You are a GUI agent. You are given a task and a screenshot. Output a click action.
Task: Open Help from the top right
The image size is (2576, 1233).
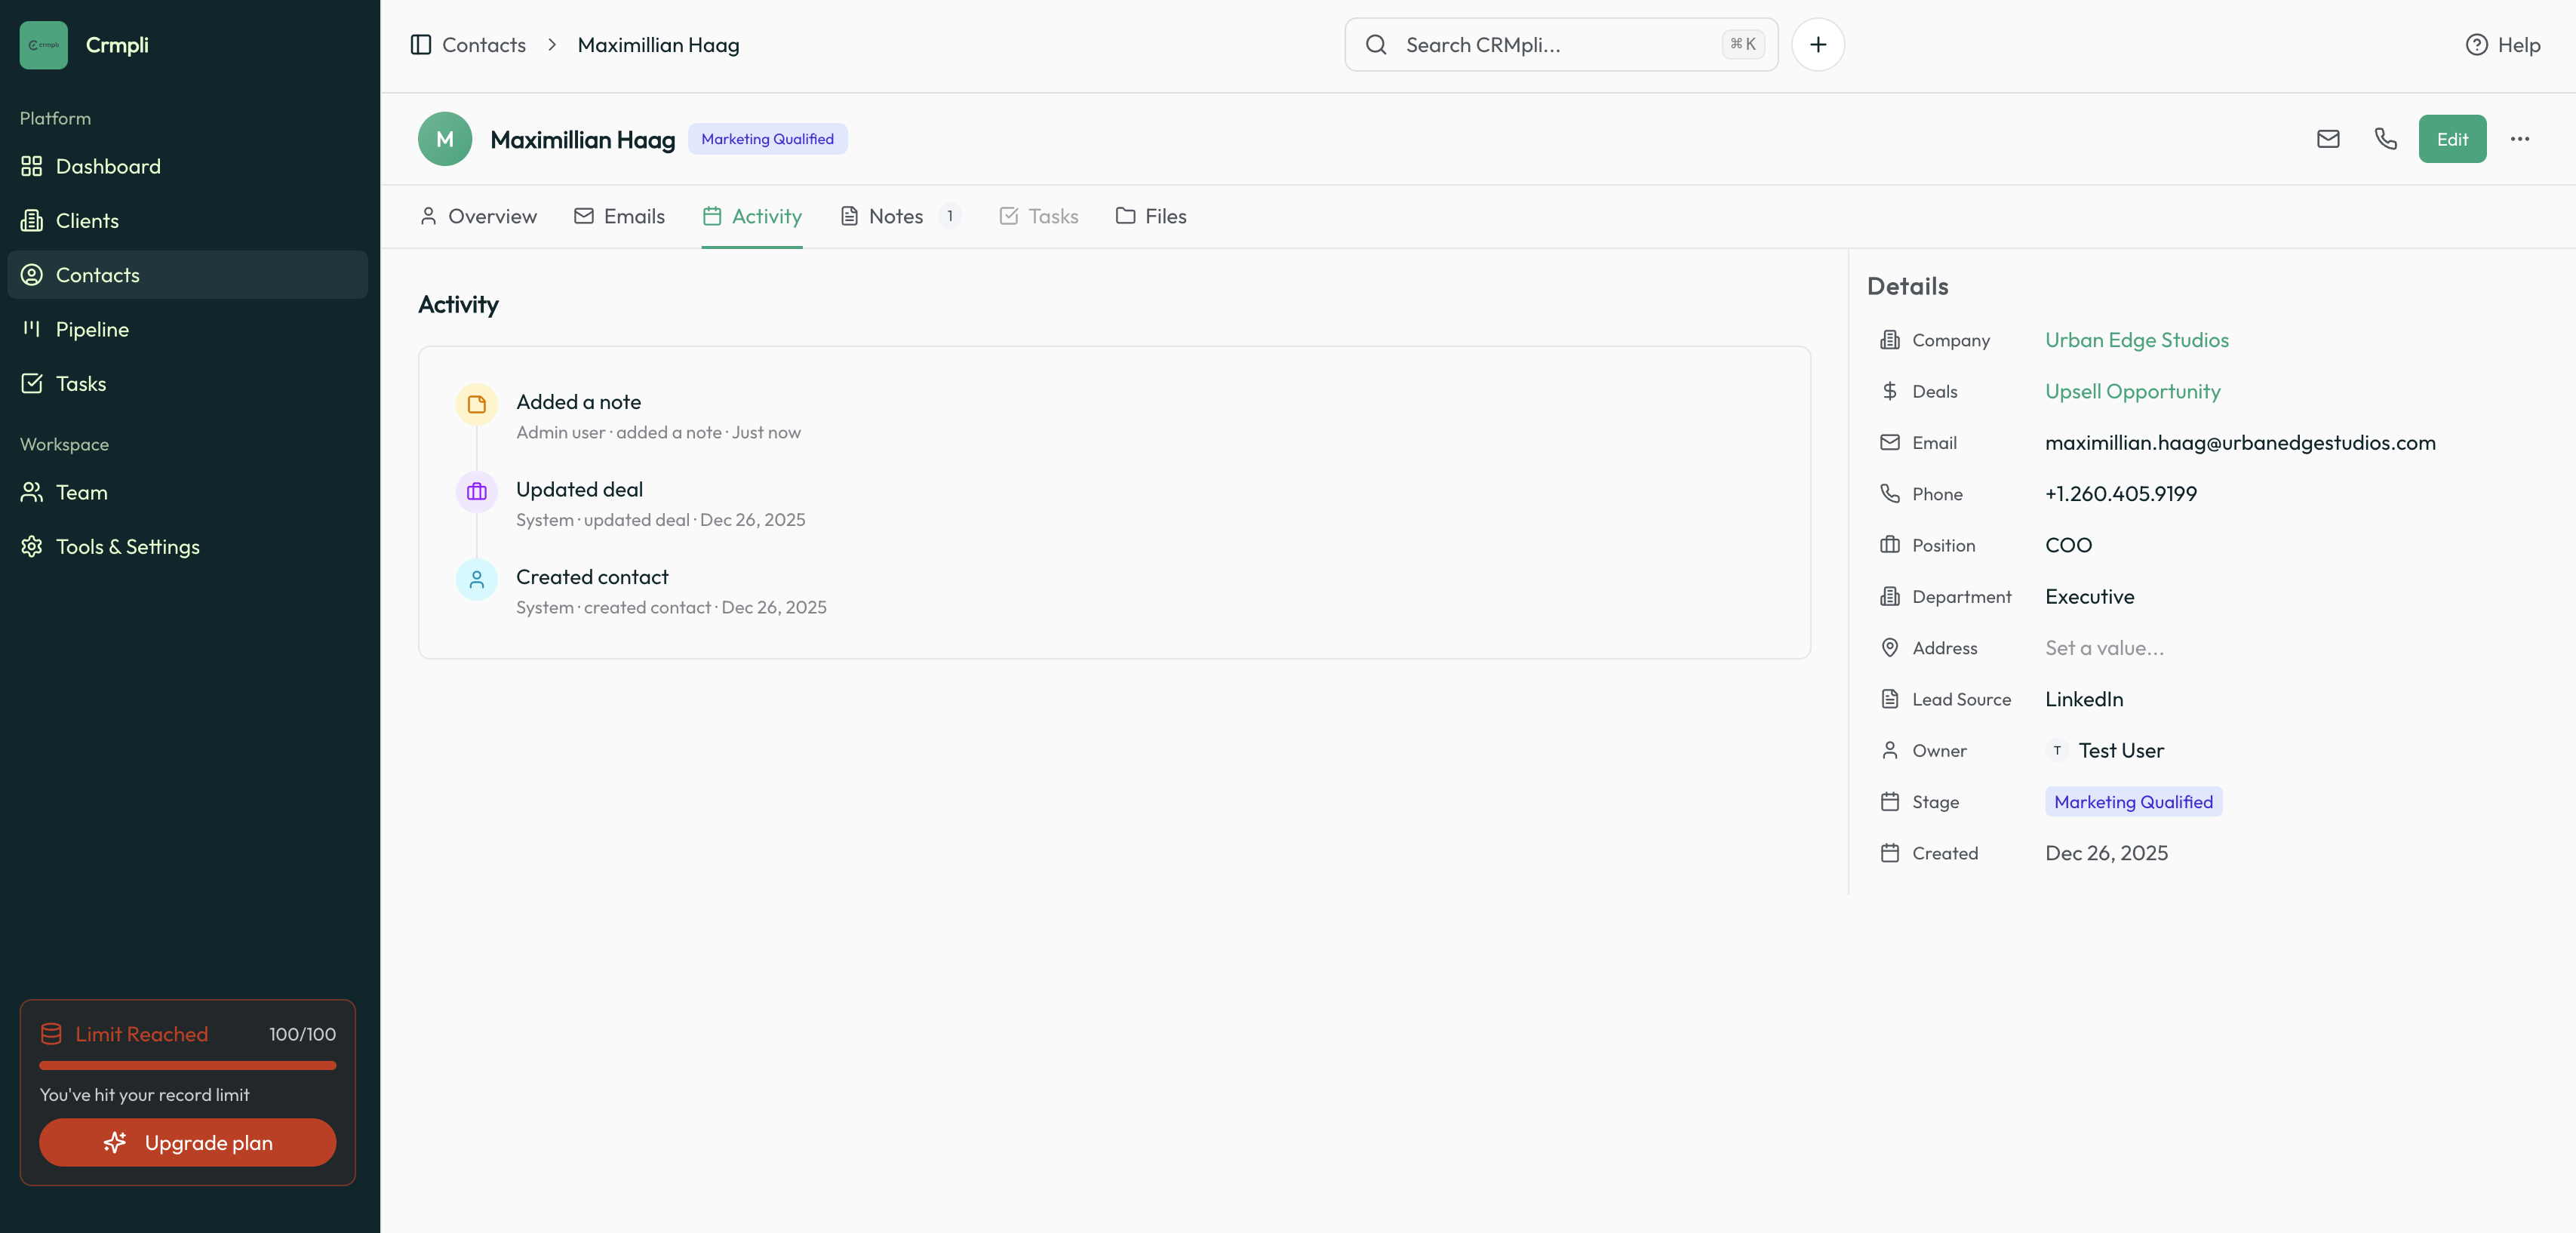point(2503,45)
